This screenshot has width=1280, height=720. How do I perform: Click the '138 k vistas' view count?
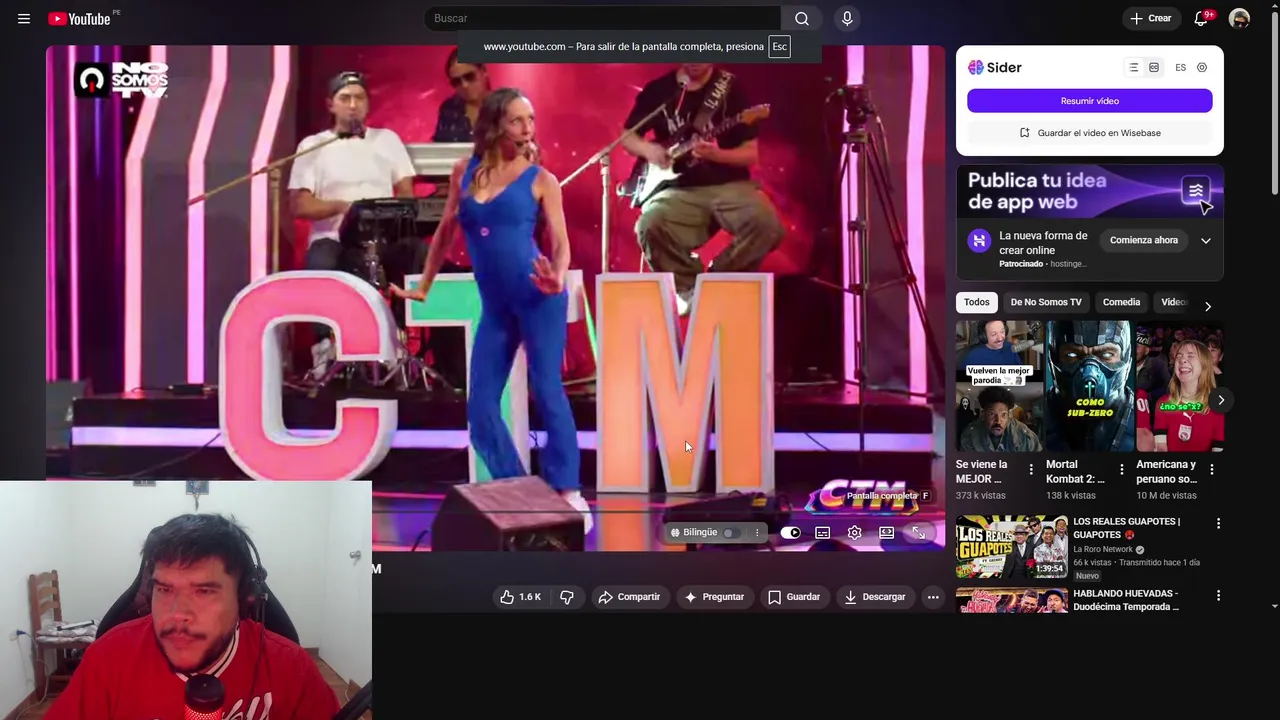[x=1071, y=495]
